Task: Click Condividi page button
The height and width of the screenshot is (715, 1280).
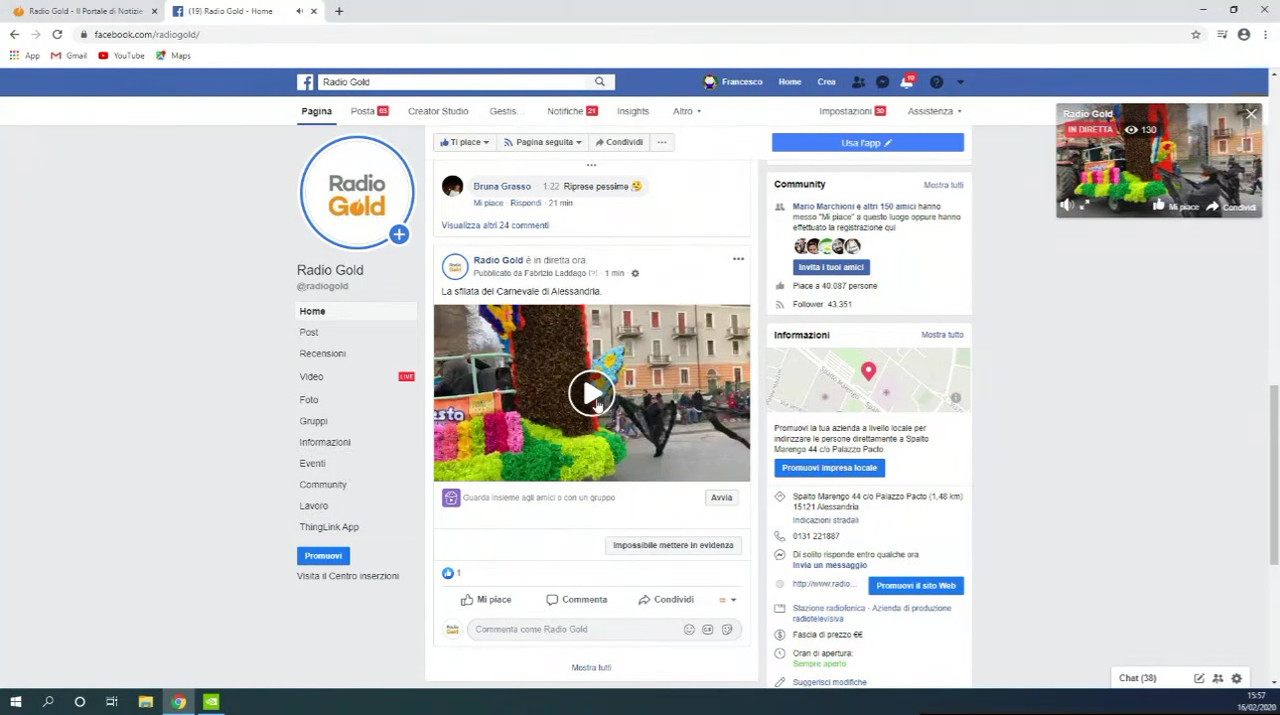Action: pyautogui.click(x=619, y=142)
